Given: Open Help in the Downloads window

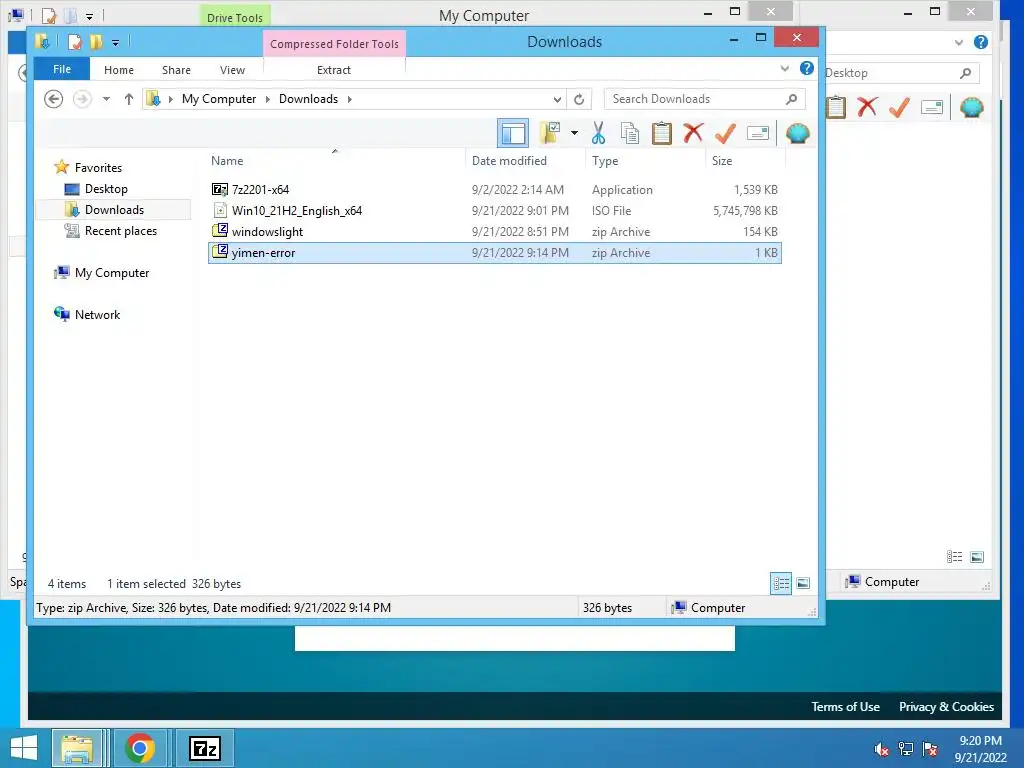Looking at the screenshot, I should pos(807,68).
